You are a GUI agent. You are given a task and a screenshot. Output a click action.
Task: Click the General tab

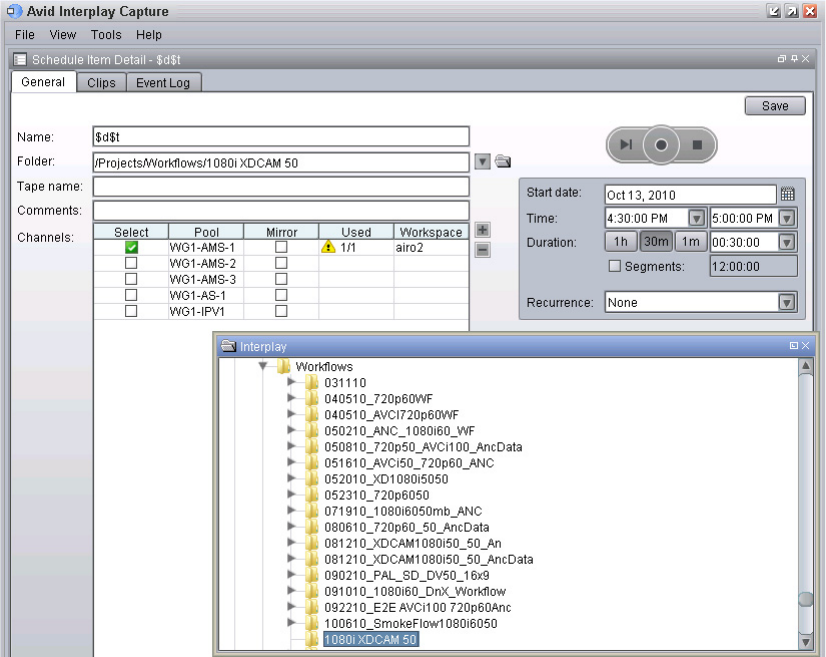point(43,82)
